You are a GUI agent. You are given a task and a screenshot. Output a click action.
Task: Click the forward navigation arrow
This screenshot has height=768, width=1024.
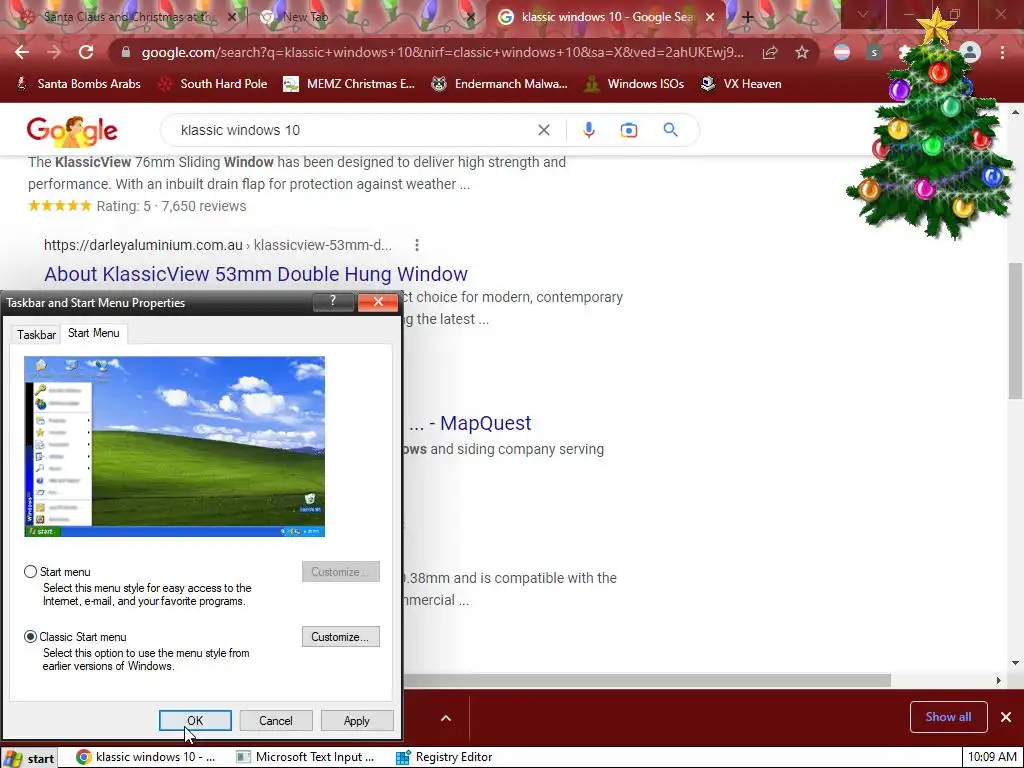[x=54, y=52]
